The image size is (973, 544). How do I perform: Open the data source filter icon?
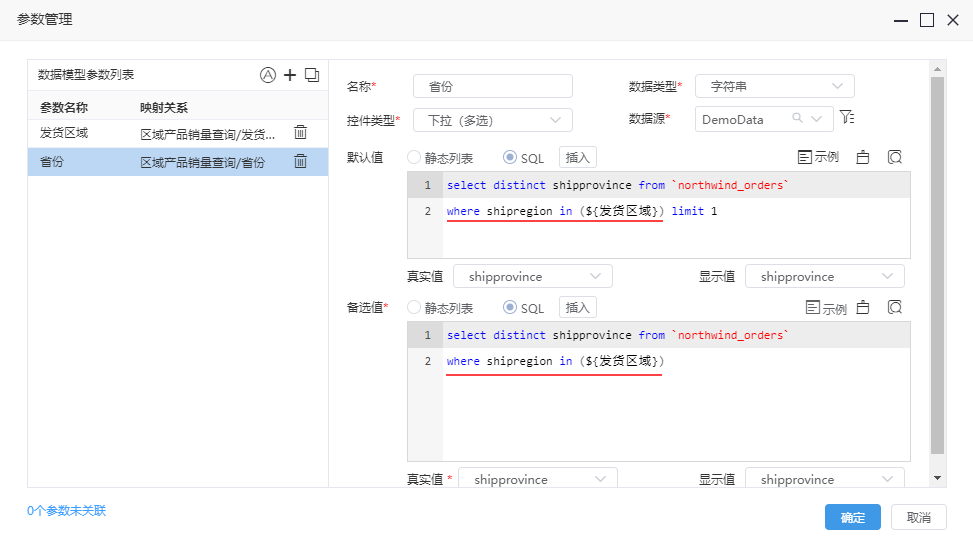tap(847, 117)
